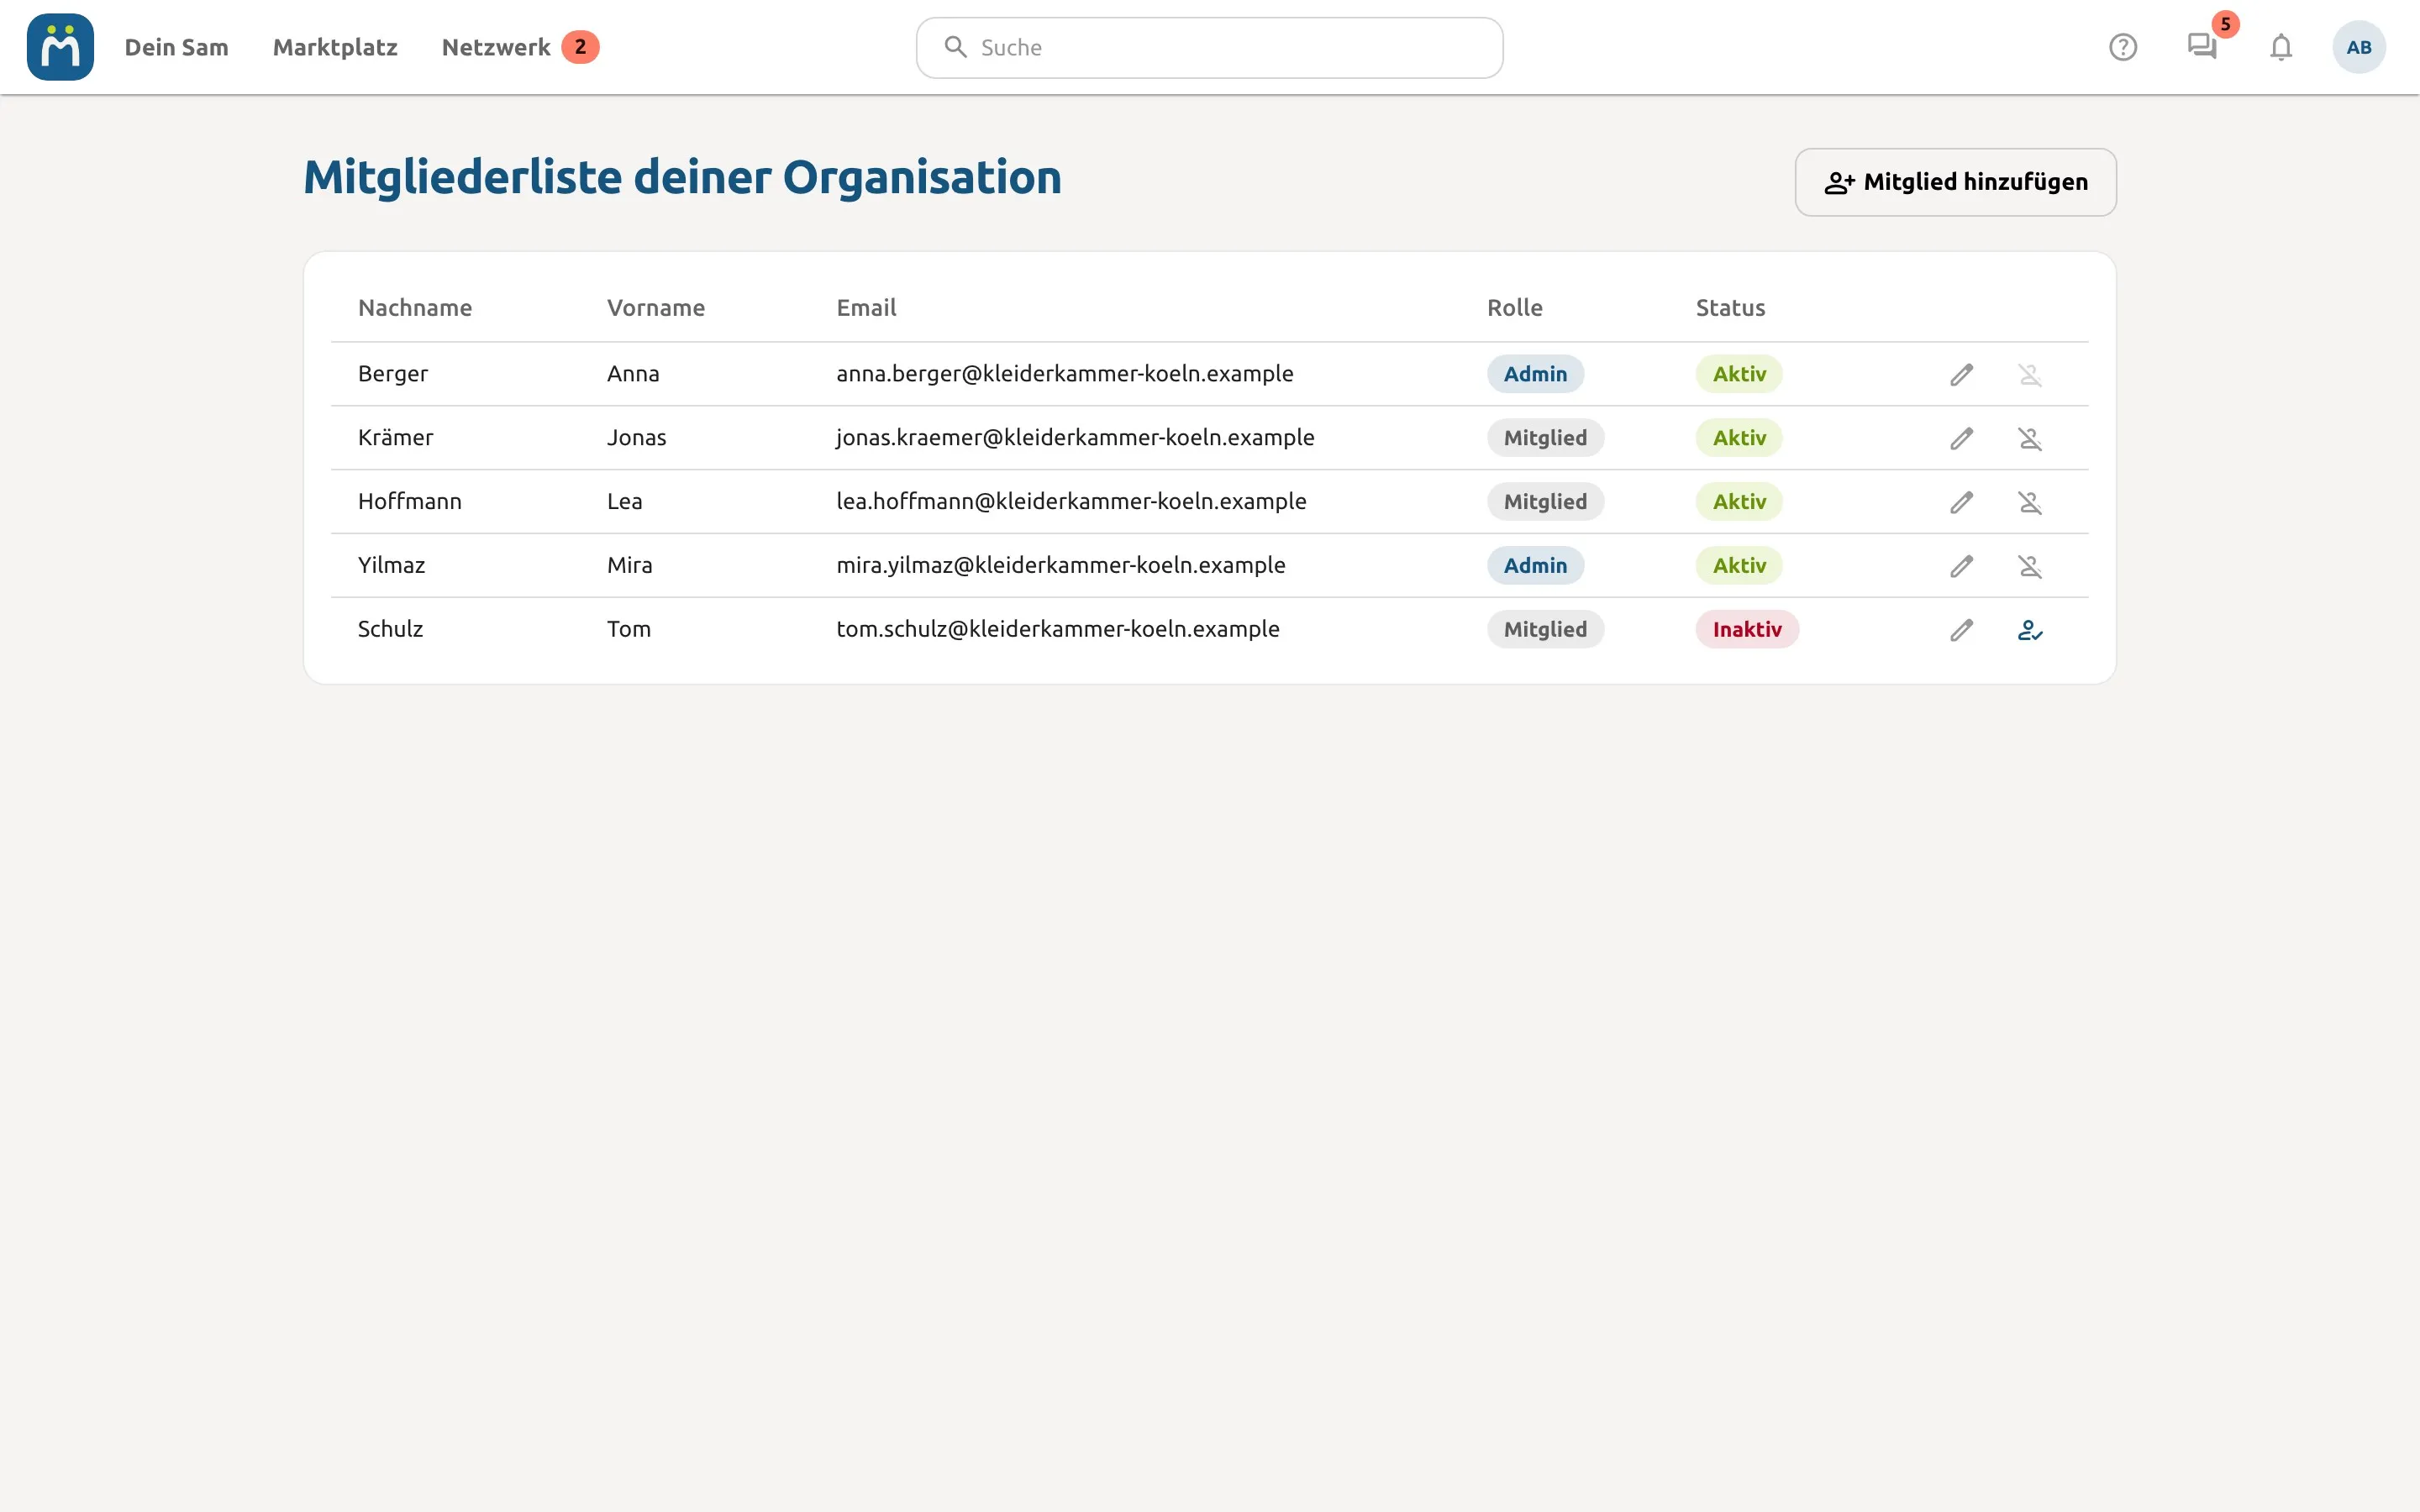The width and height of the screenshot is (2420, 1512).
Task: Click the Vorname column header
Action: point(656,308)
